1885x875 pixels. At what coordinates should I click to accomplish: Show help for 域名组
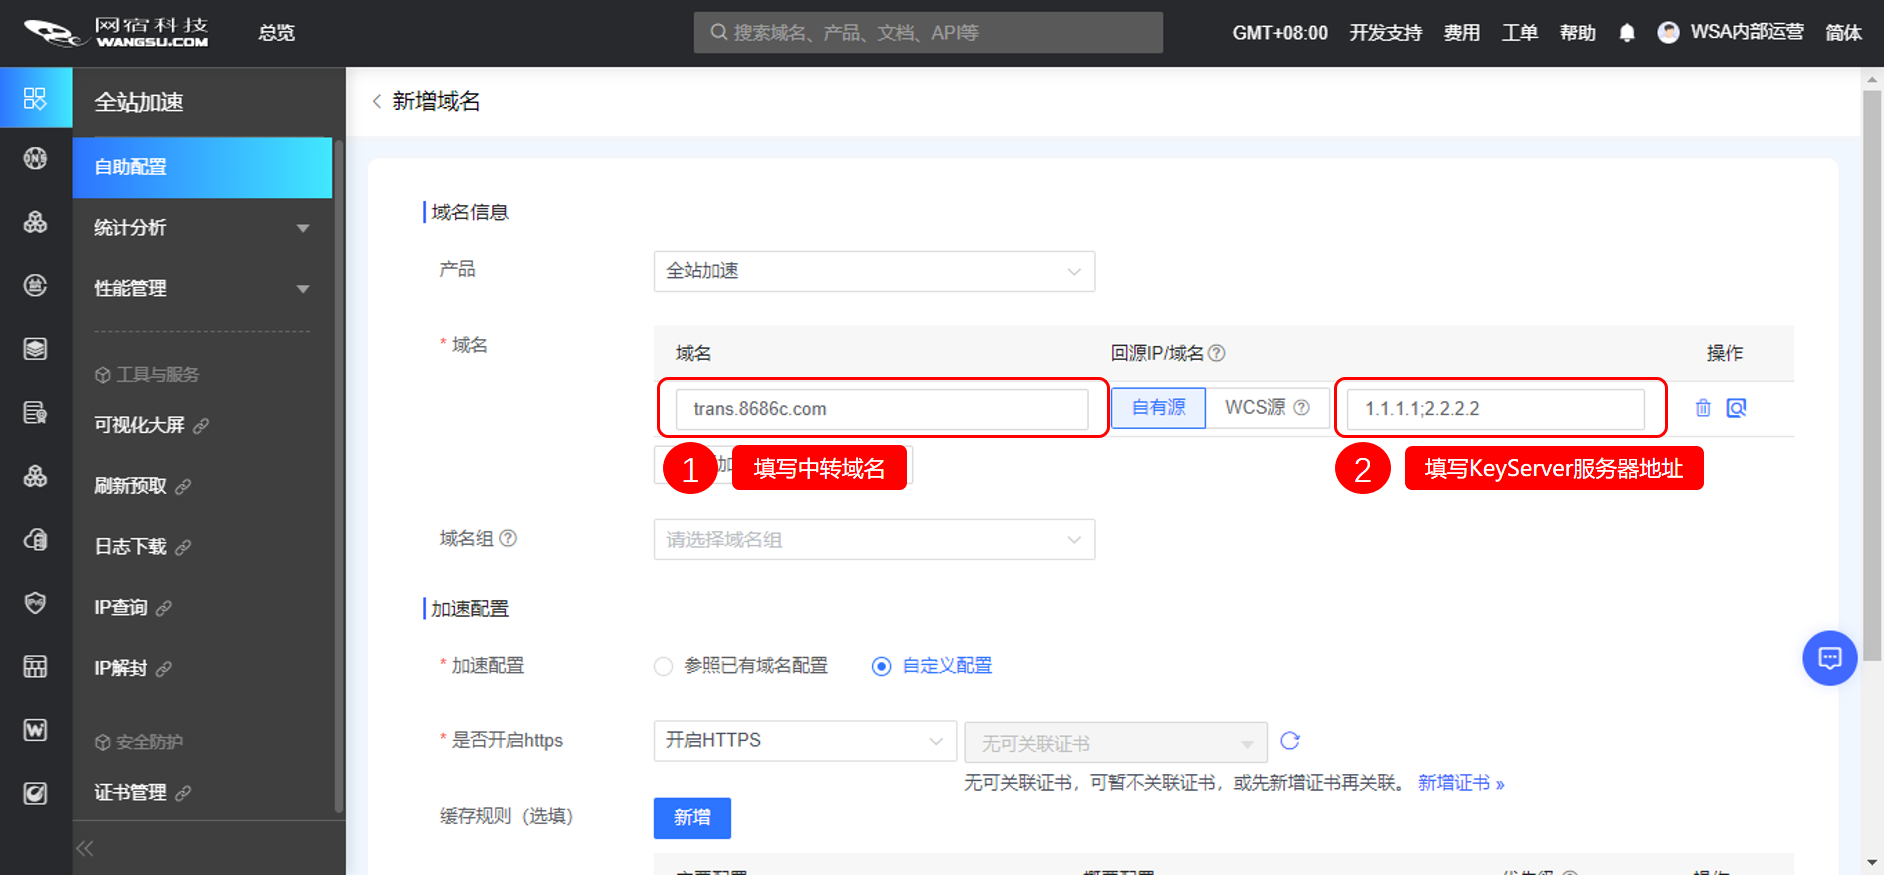click(508, 538)
